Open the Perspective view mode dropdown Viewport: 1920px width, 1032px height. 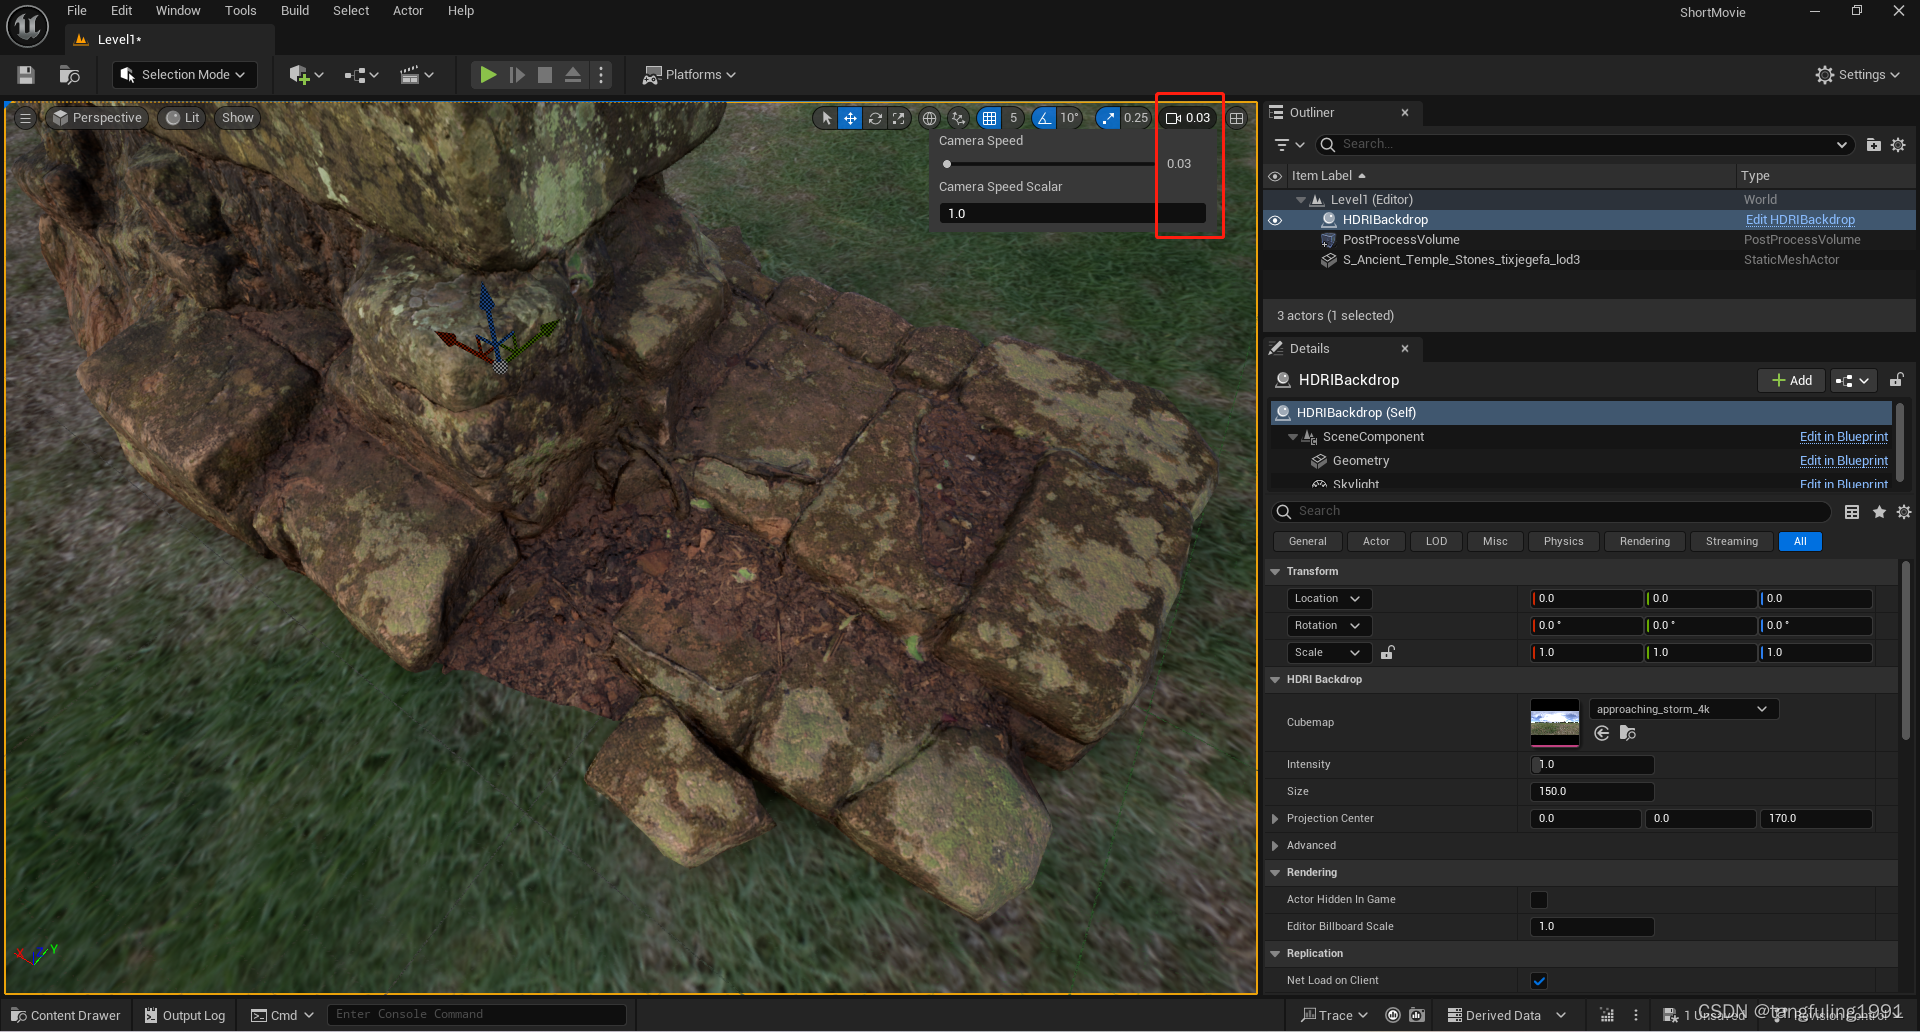[x=98, y=118]
